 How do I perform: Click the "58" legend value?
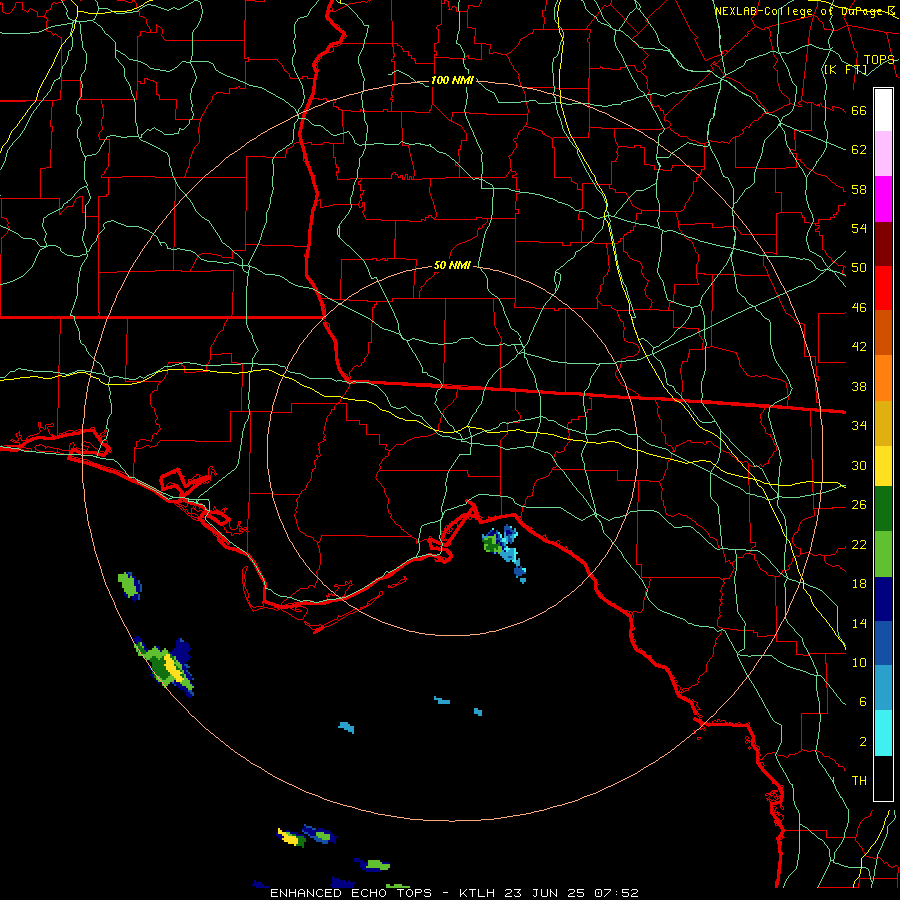tap(859, 189)
